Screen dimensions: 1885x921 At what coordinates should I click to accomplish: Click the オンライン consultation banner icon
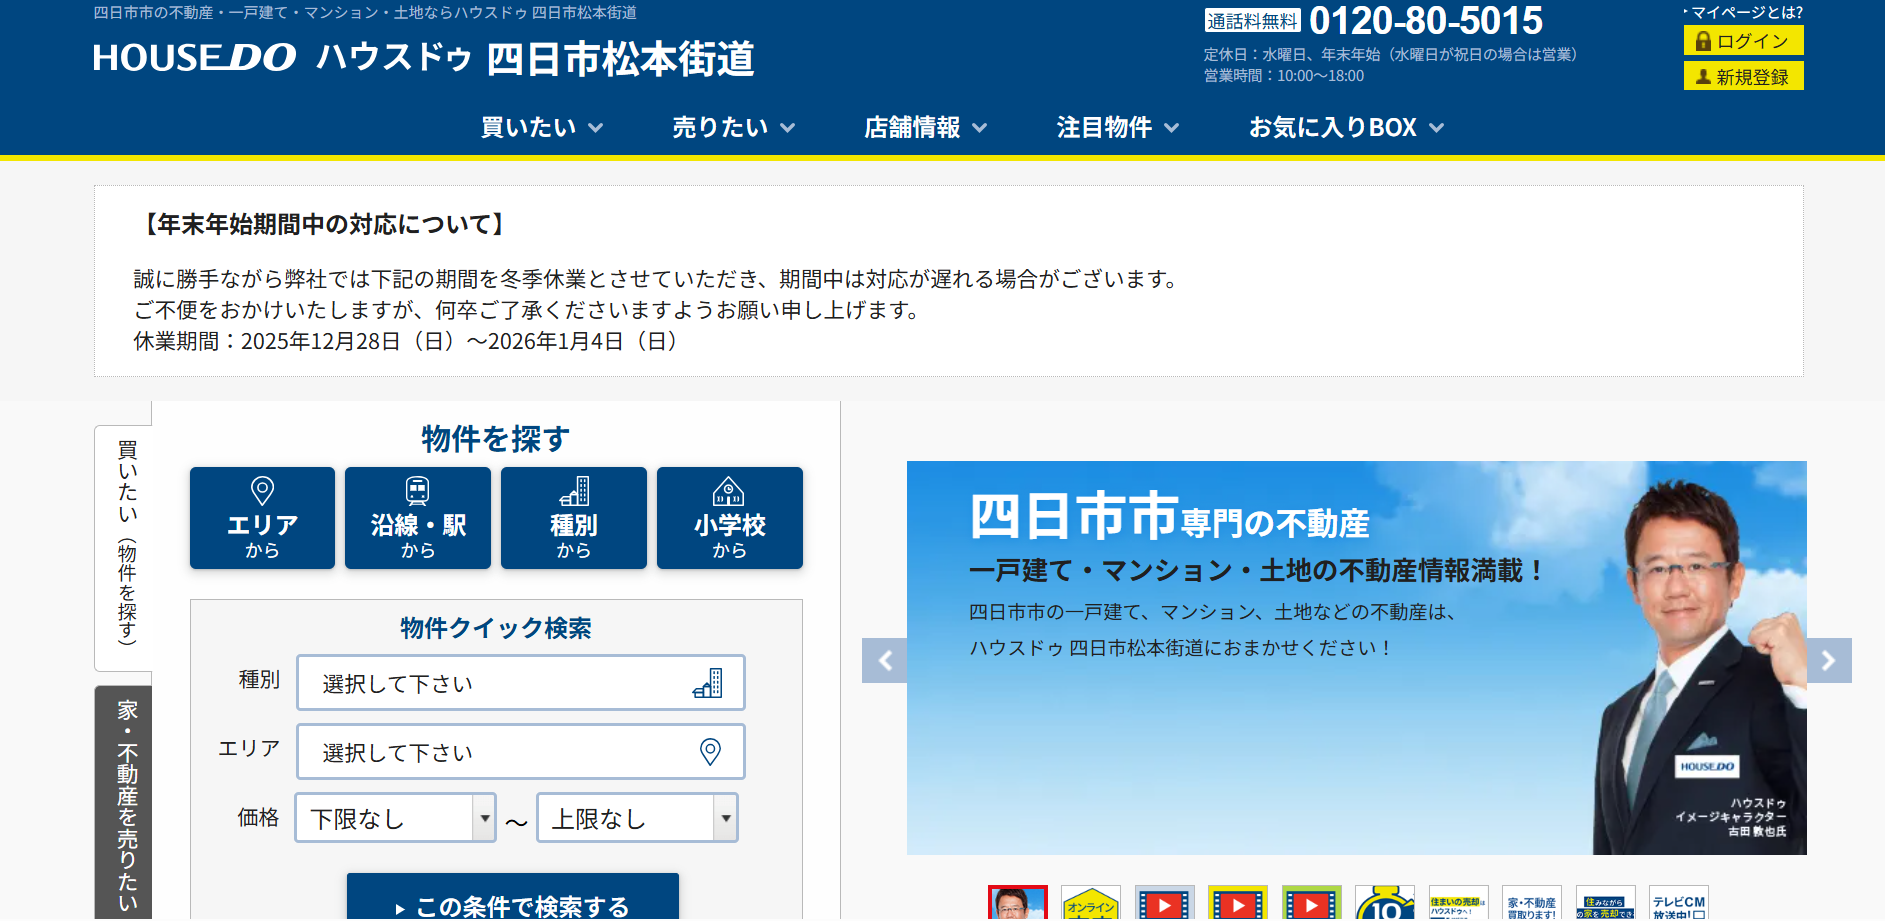pyautogui.click(x=1091, y=903)
